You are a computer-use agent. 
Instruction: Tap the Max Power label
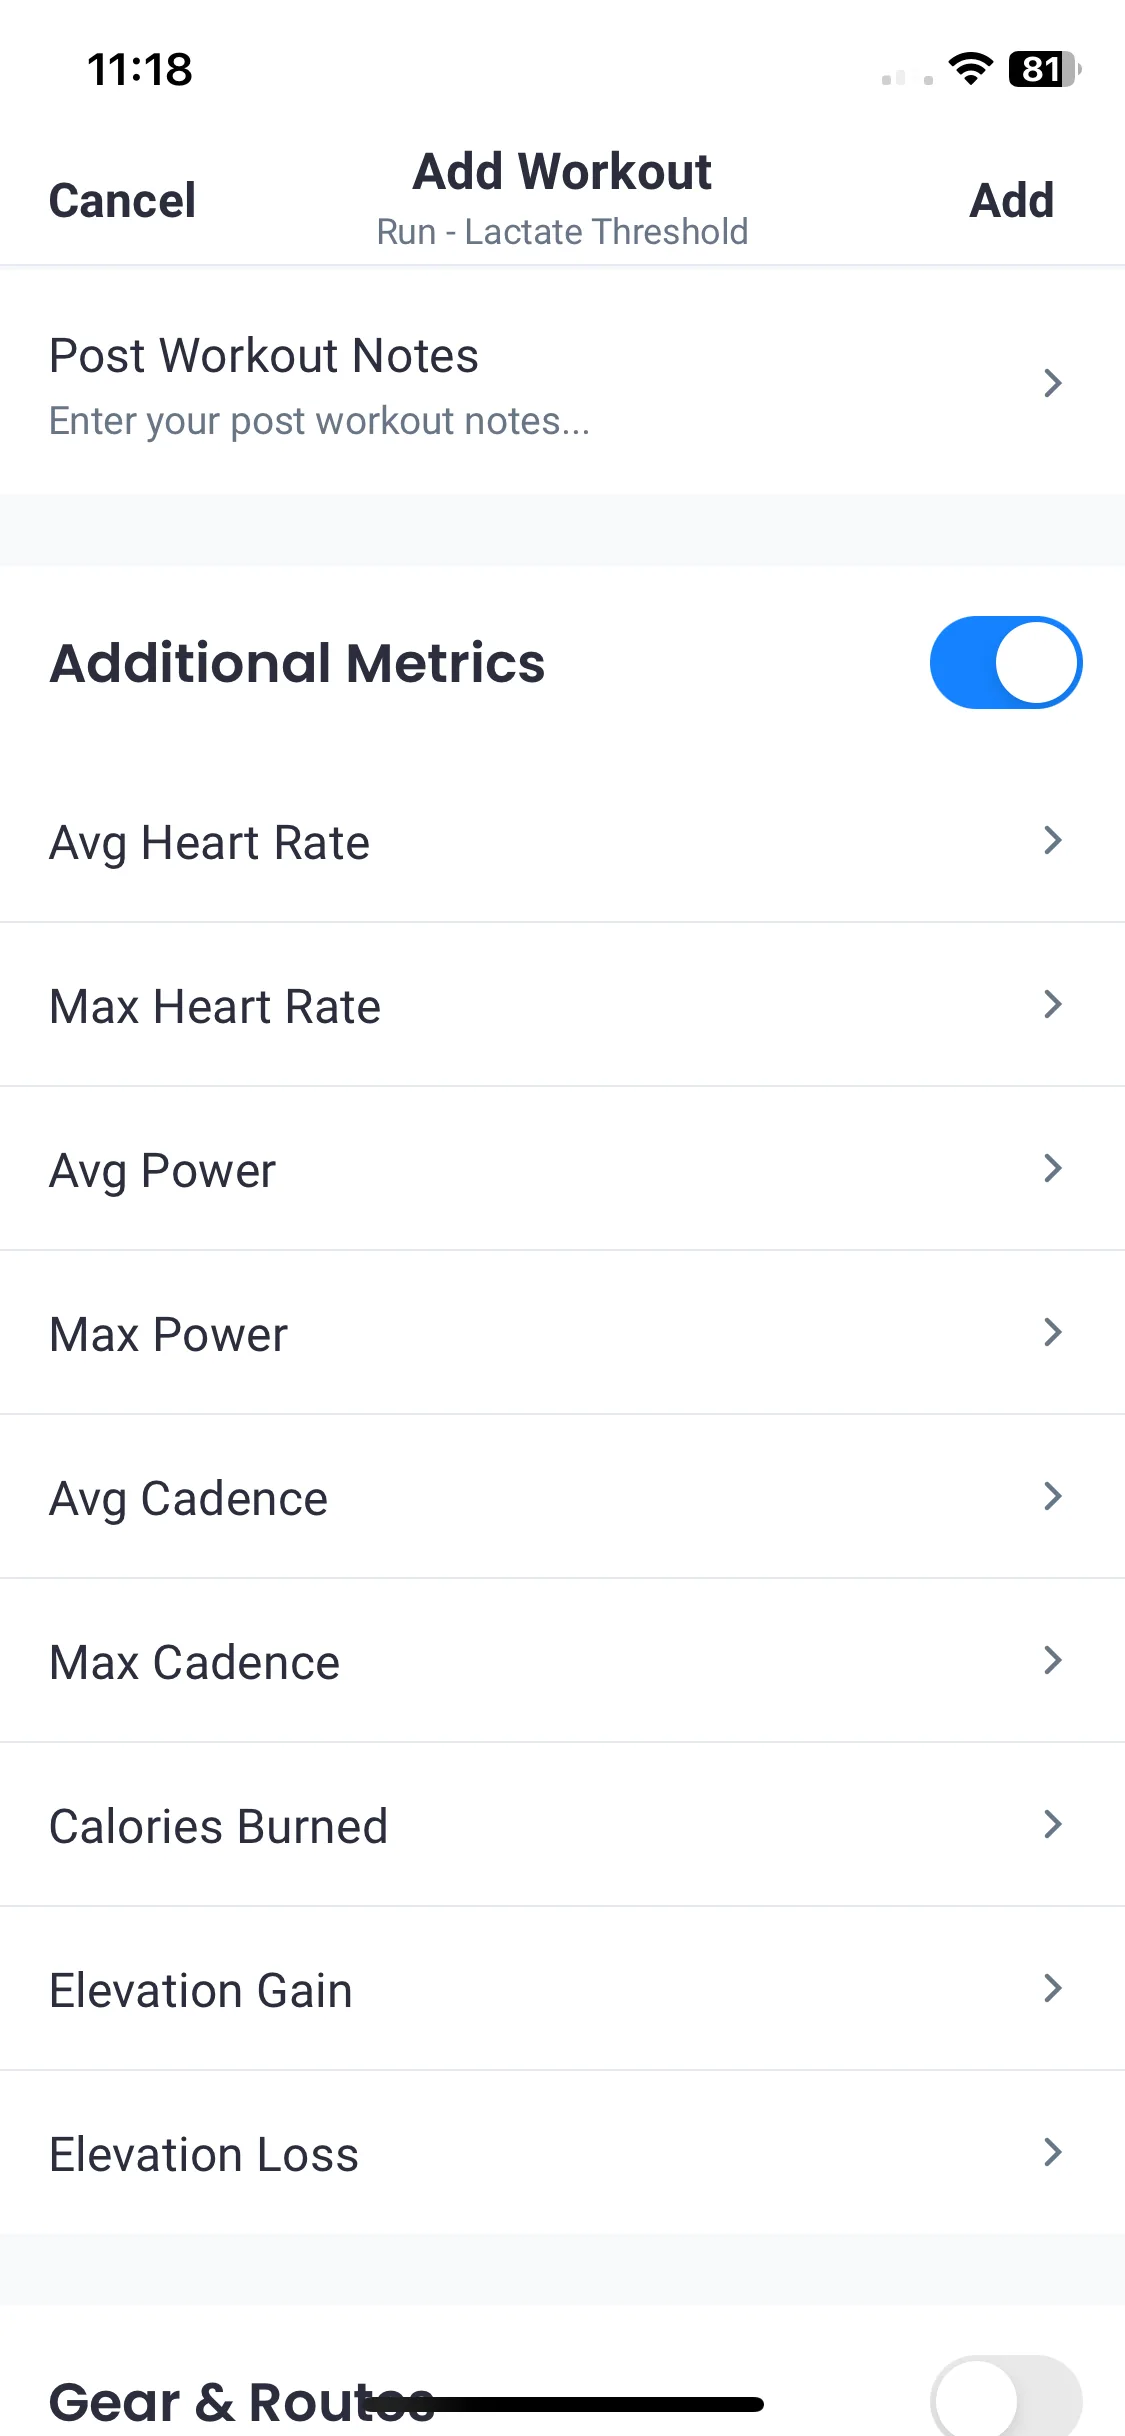pos(169,1334)
